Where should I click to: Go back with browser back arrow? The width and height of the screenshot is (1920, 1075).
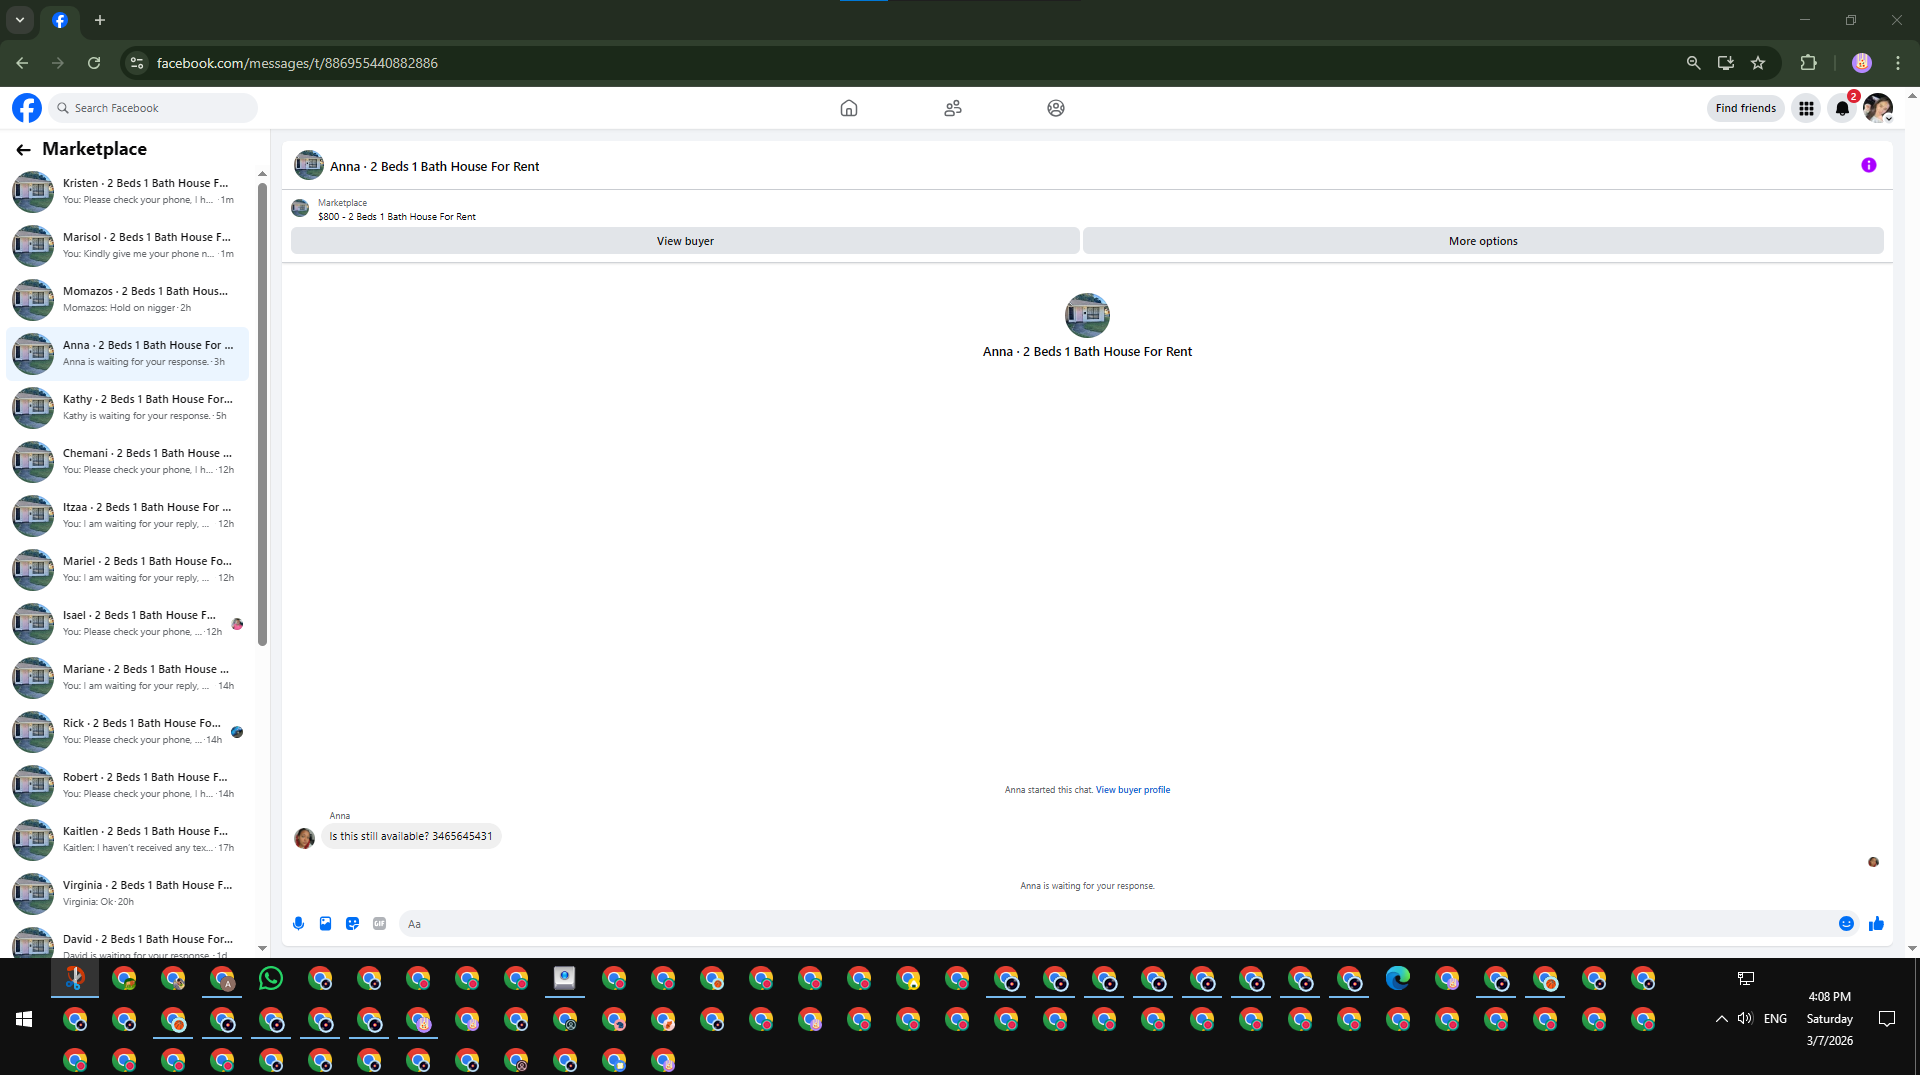(22, 63)
